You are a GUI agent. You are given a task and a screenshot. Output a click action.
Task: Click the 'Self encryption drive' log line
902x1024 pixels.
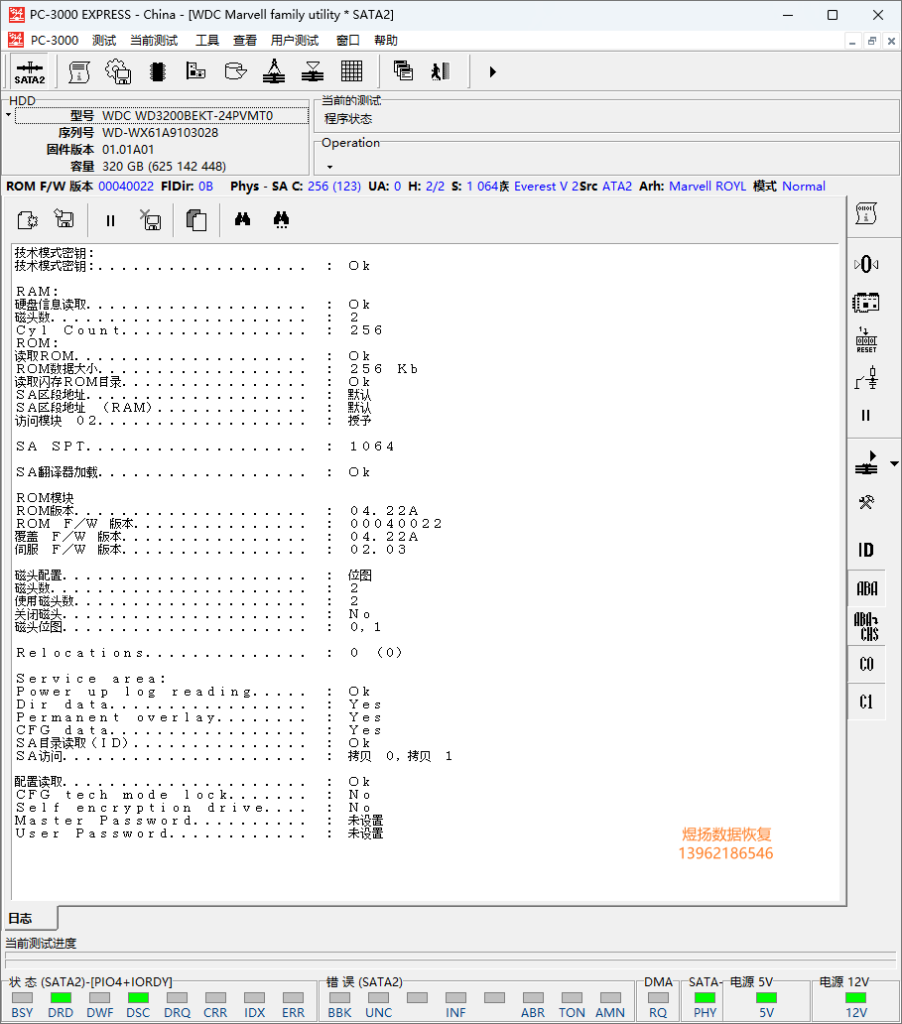pos(193,808)
